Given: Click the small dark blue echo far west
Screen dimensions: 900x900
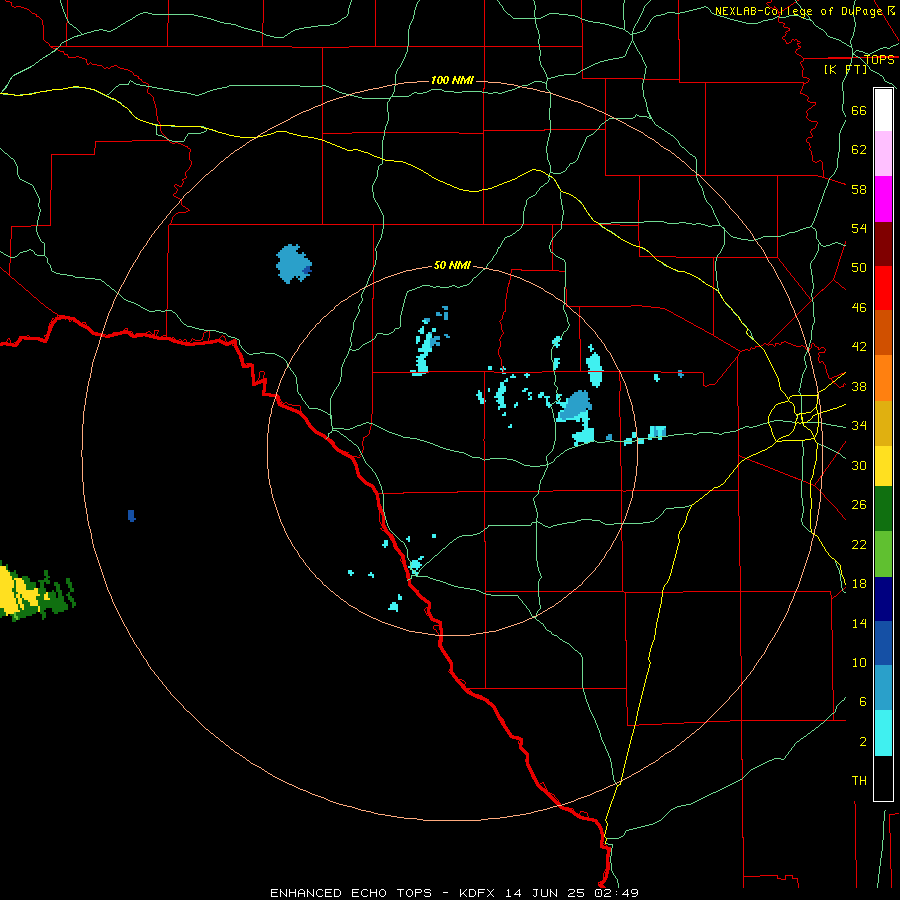Looking at the screenshot, I should click(x=131, y=515).
